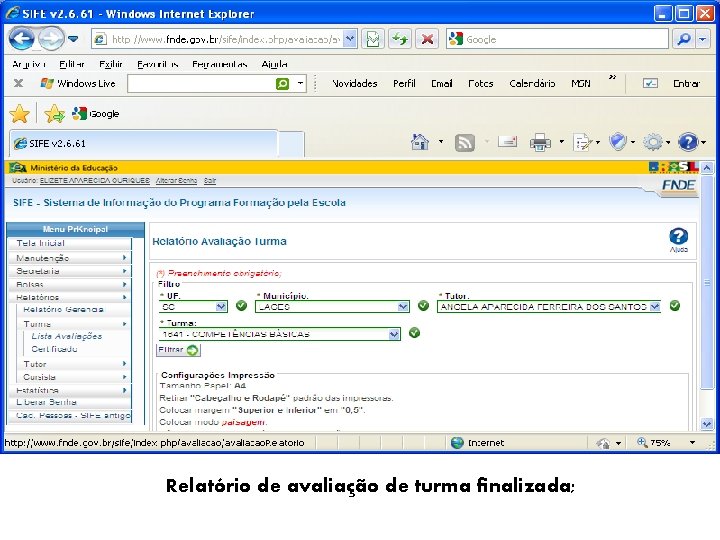Open the recent pages dropdown beside Forward
The height and width of the screenshot is (540, 720).
pos(73,39)
